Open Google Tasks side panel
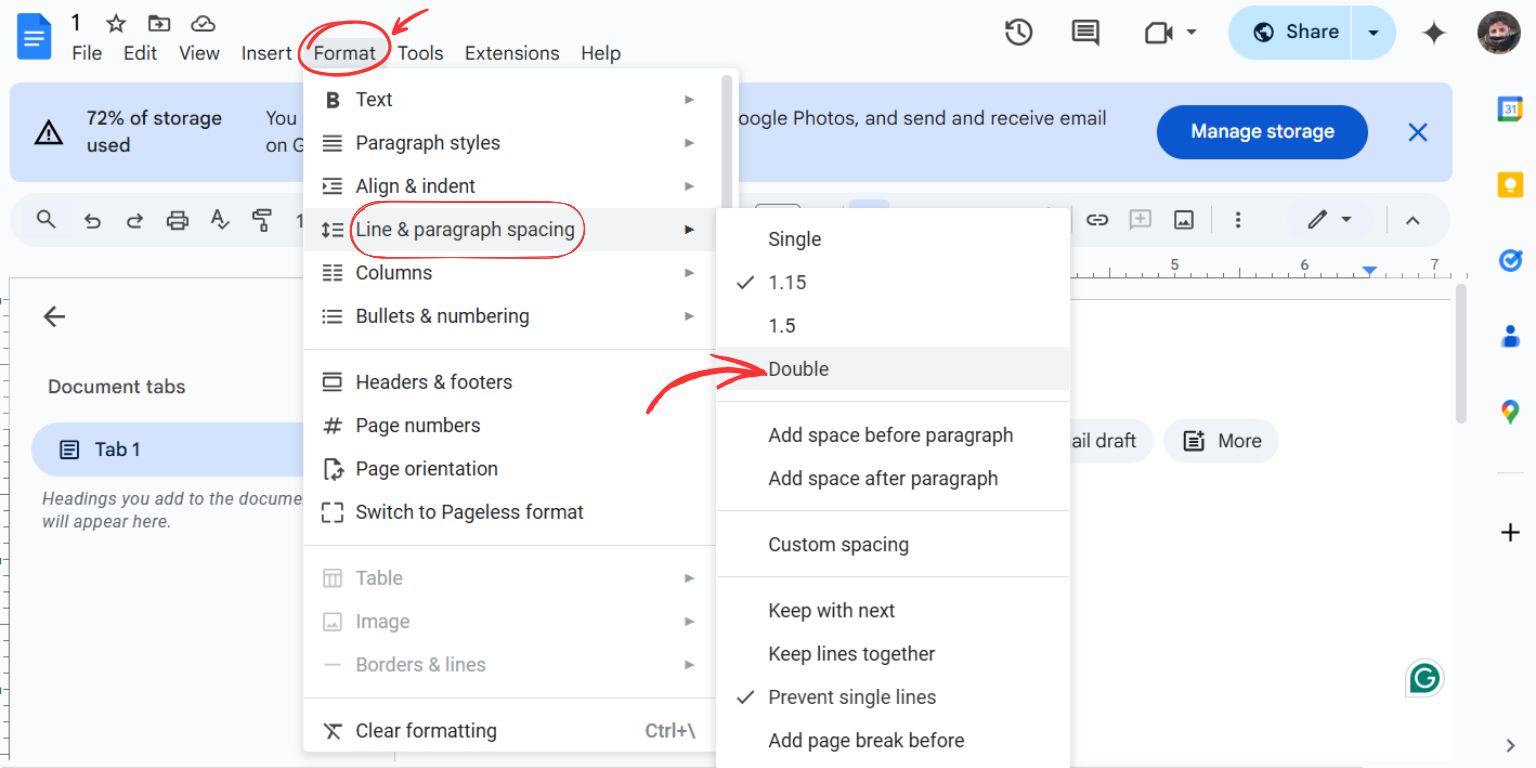Screen dimensions: 1536x768 click(x=1510, y=261)
